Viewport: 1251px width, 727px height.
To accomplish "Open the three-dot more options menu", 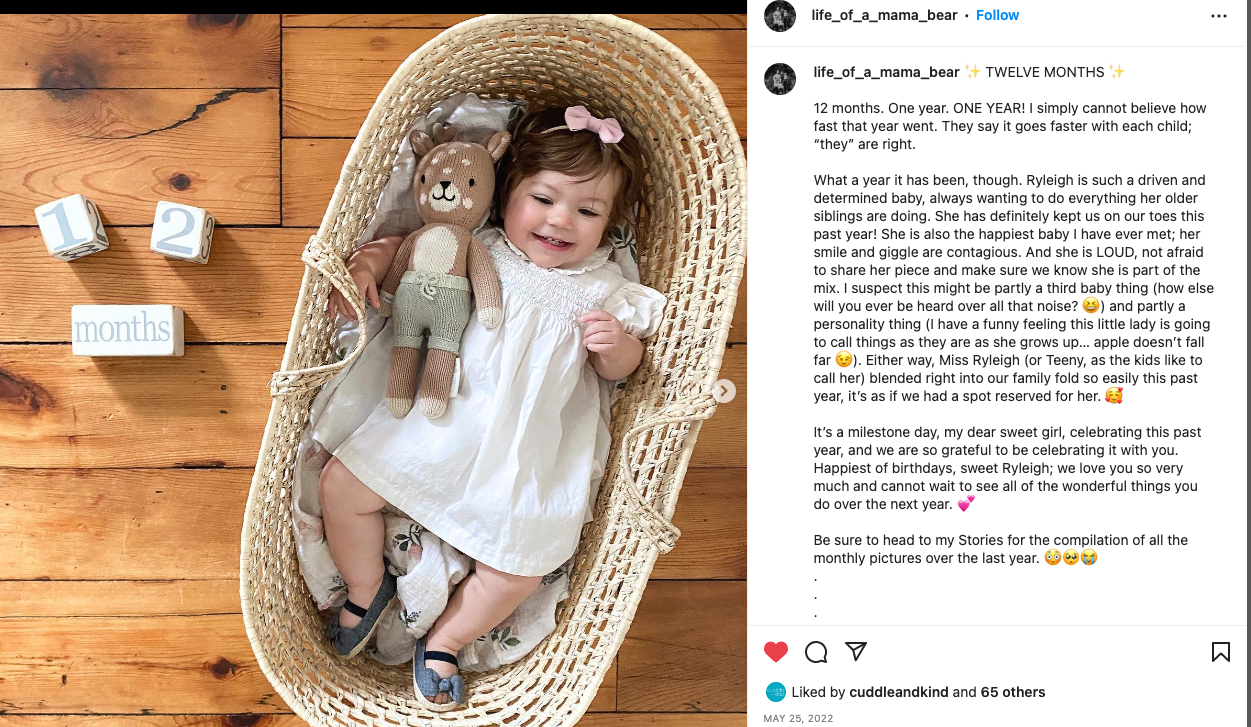I will click(1218, 16).
